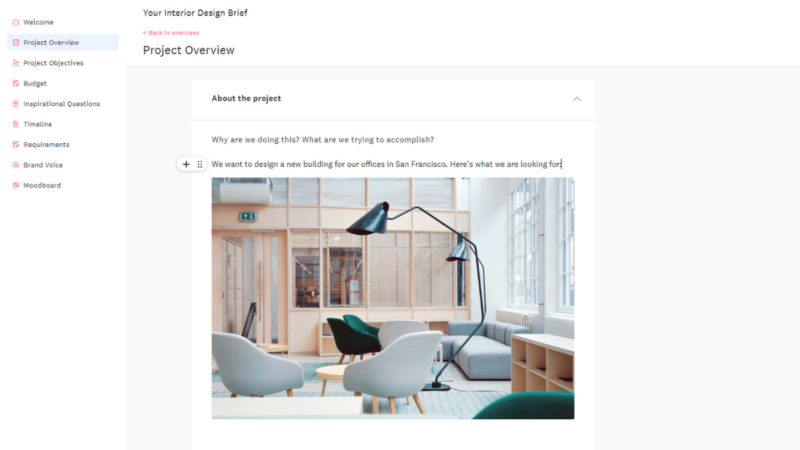This screenshot has height=450, width=800.
Task: Select the Brand Voice sidebar link
Action: (63, 165)
